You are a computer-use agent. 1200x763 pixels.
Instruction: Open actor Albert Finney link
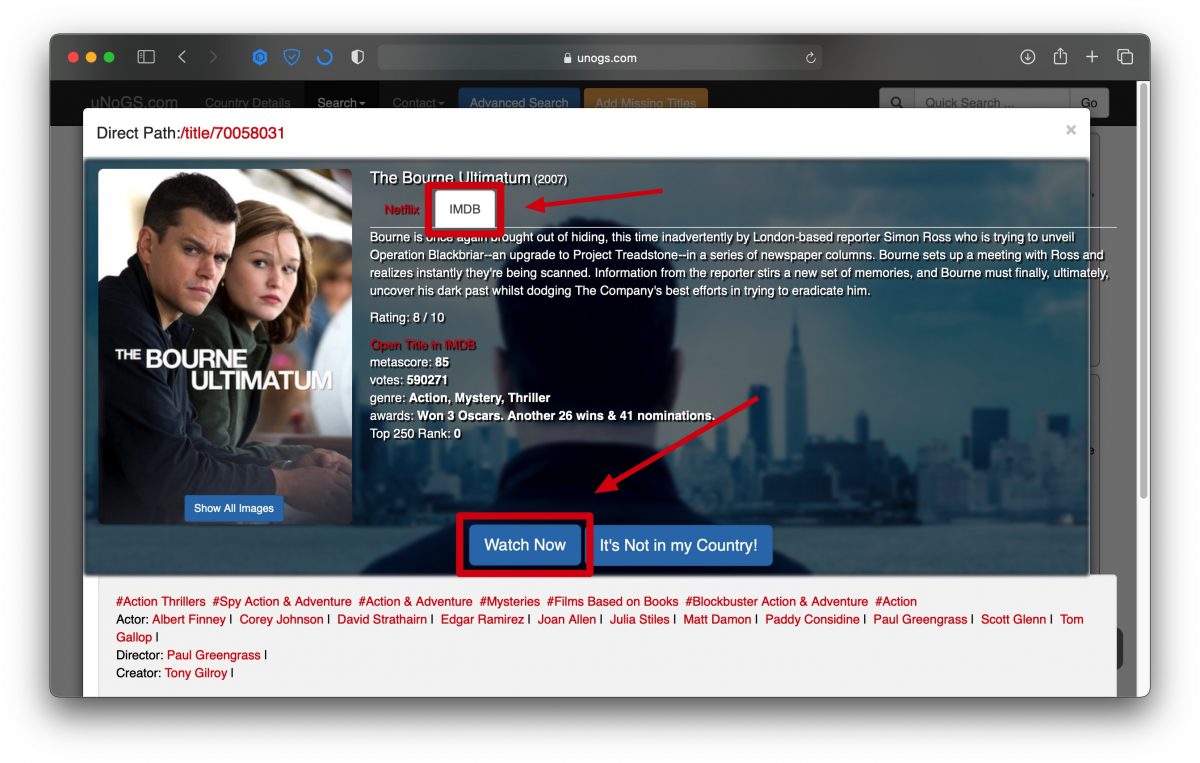tap(189, 620)
